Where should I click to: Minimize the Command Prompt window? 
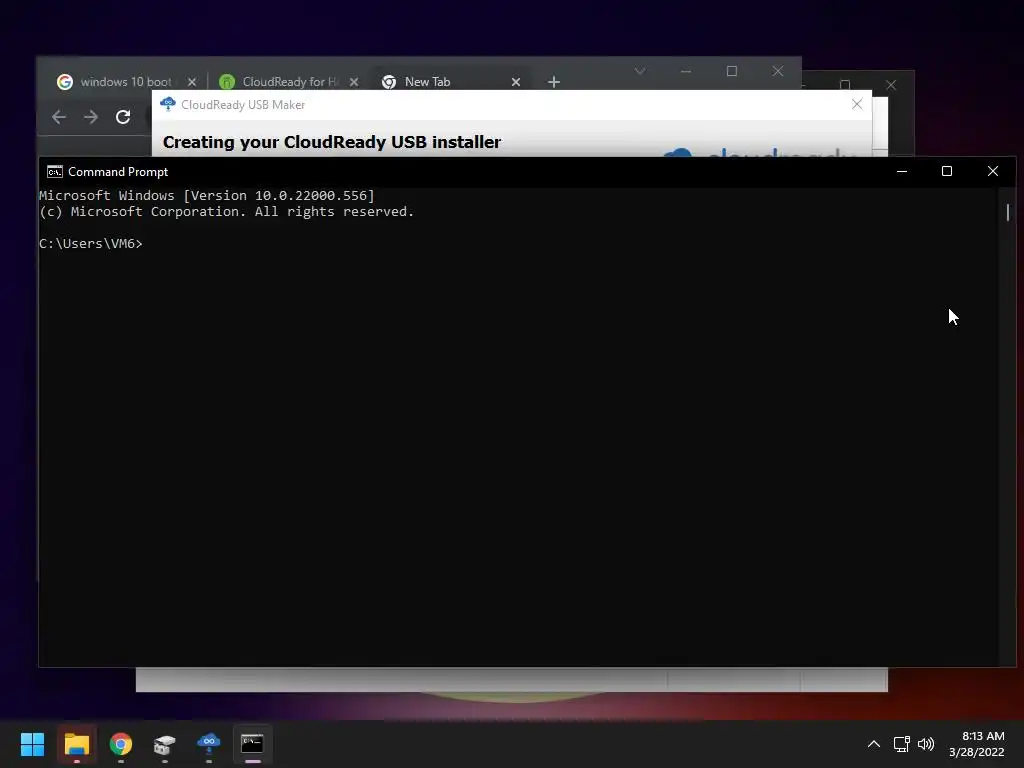(x=902, y=172)
